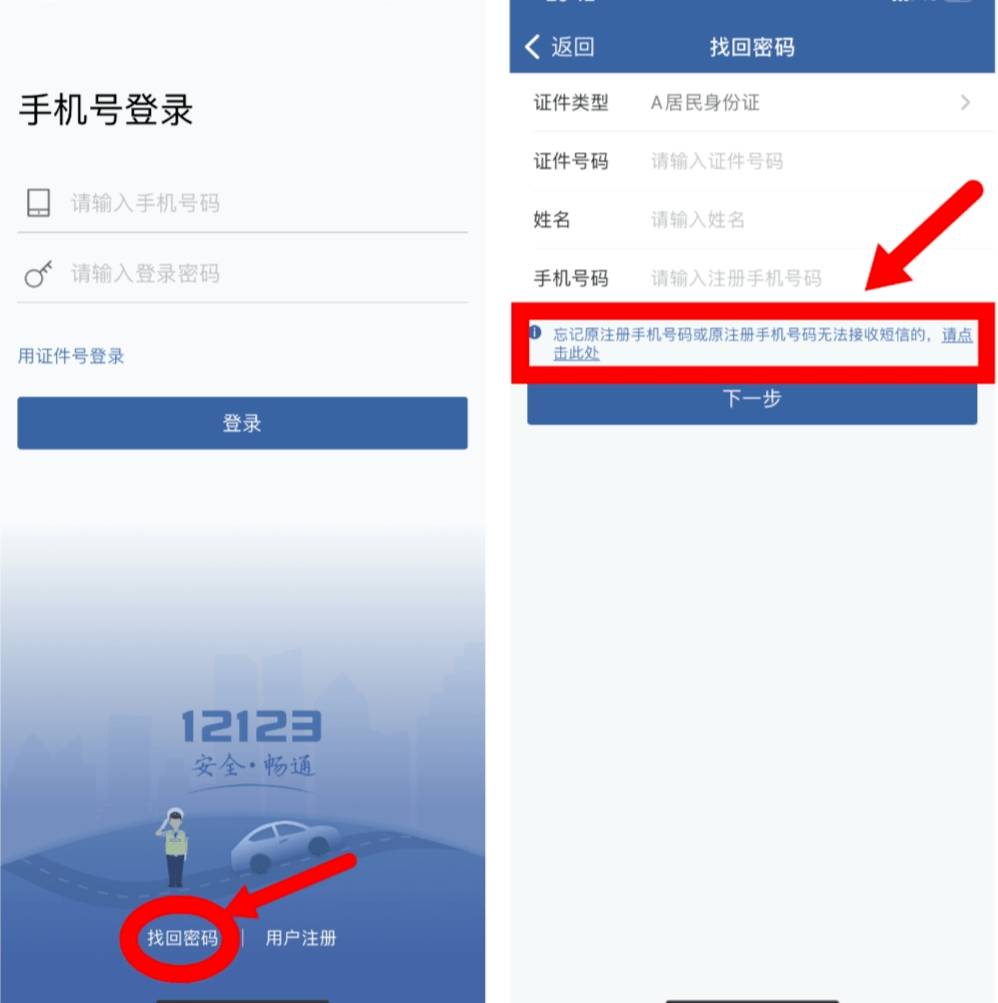This screenshot has height=1003, width=998.
Task: Tap the white car illustration
Action: (x=286, y=846)
